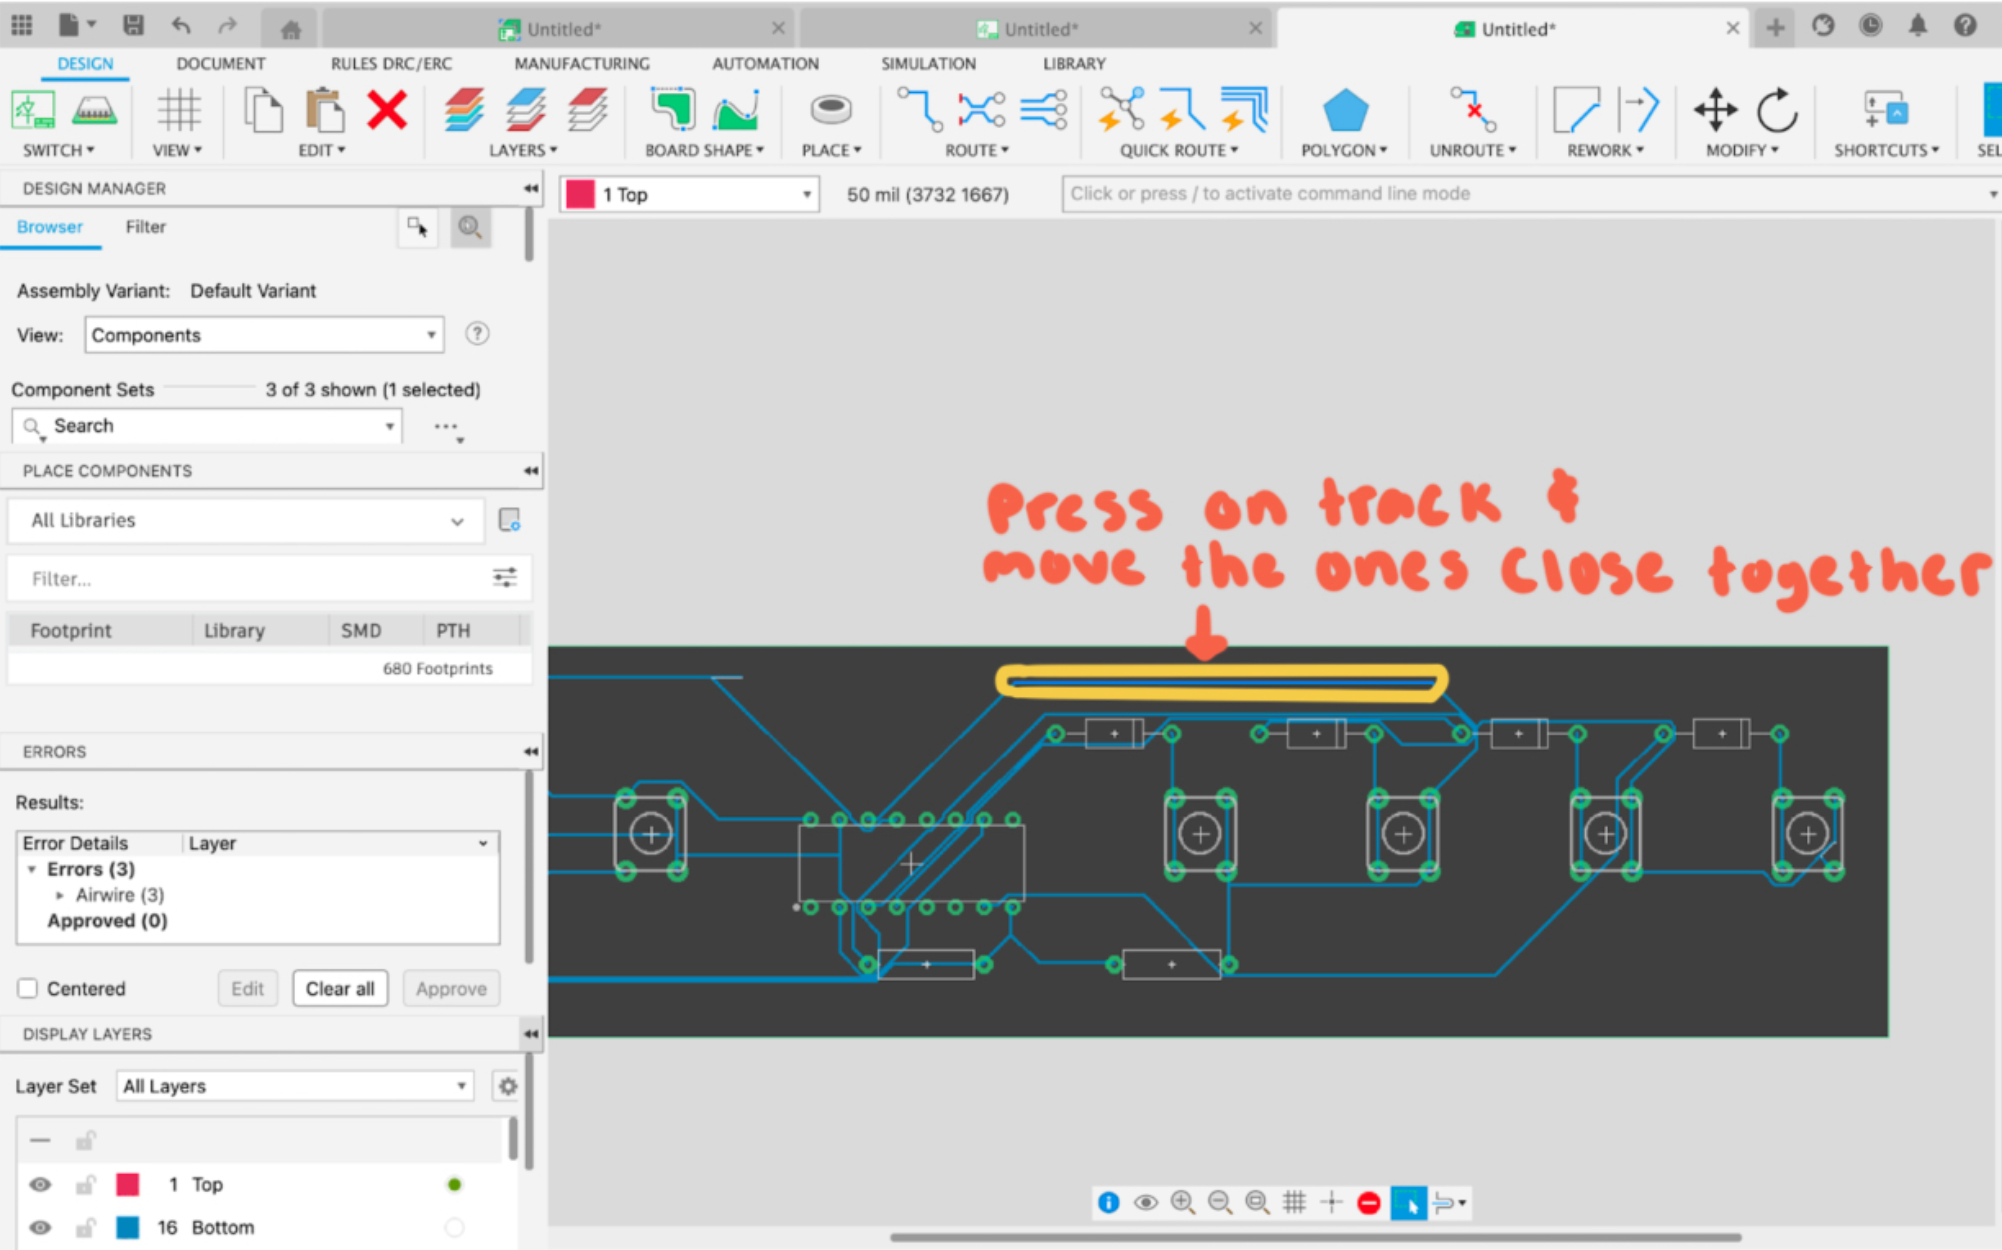Open the REWORK menu label
The height and width of the screenshot is (1250, 2002).
point(1605,150)
